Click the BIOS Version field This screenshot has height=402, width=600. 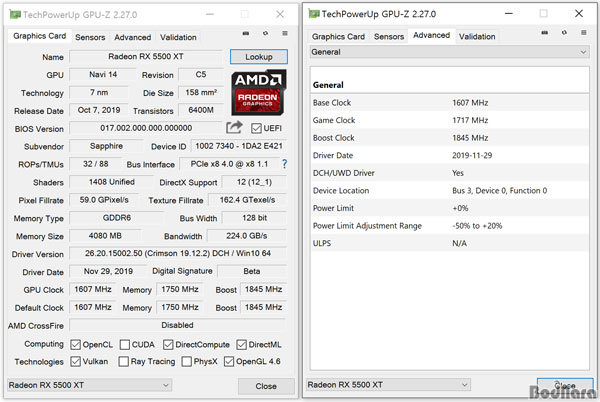coord(146,128)
